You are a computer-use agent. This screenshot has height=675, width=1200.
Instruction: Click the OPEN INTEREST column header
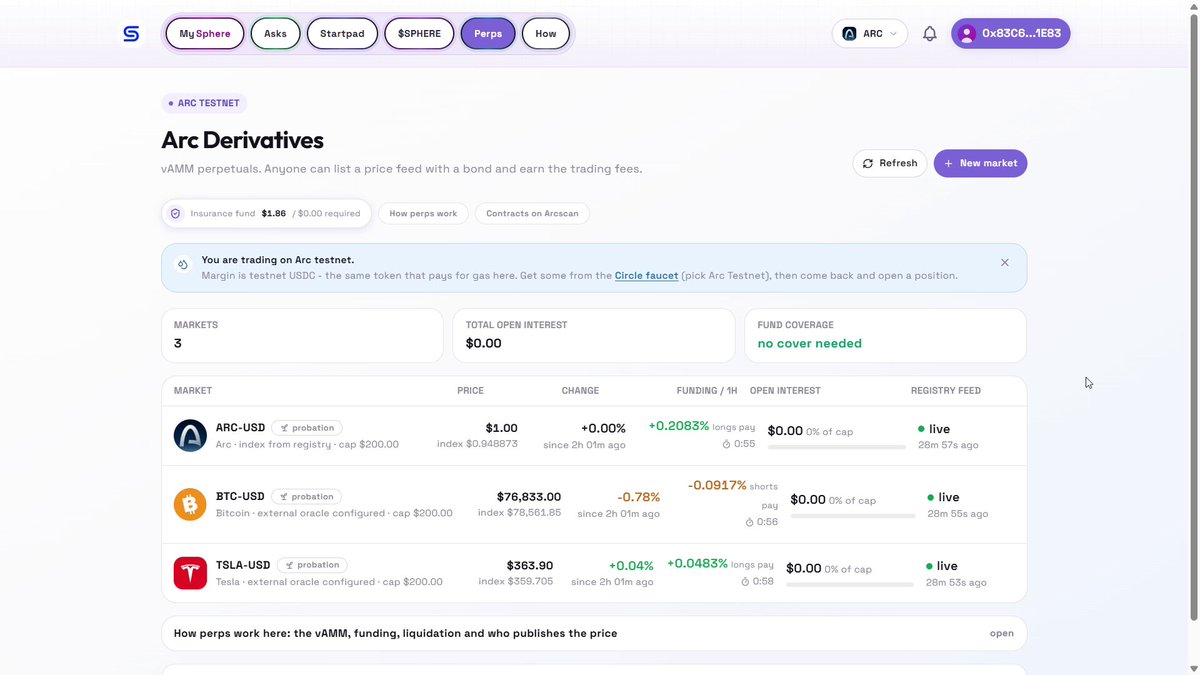pos(785,391)
